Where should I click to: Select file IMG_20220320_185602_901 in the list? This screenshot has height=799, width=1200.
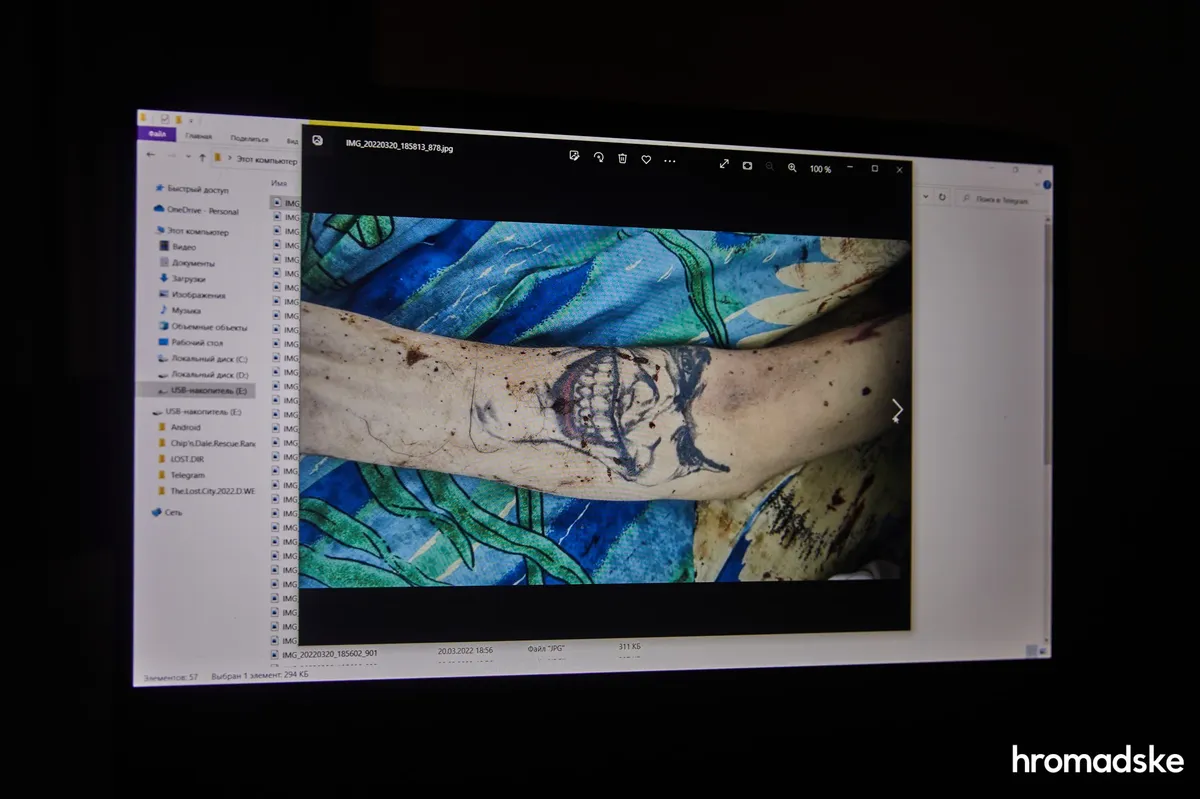tap(329, 654)
